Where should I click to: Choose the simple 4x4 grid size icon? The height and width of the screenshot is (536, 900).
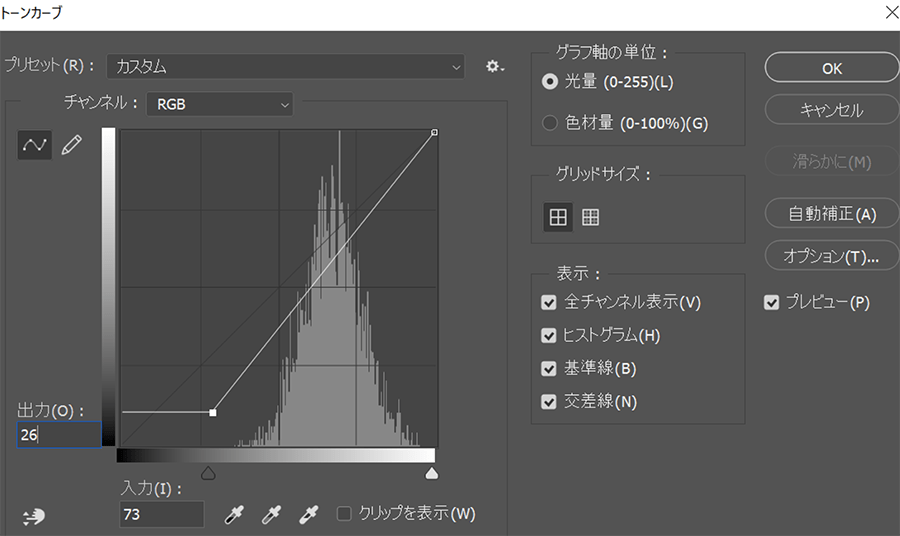pyautogui.click(x=558, y=217)
